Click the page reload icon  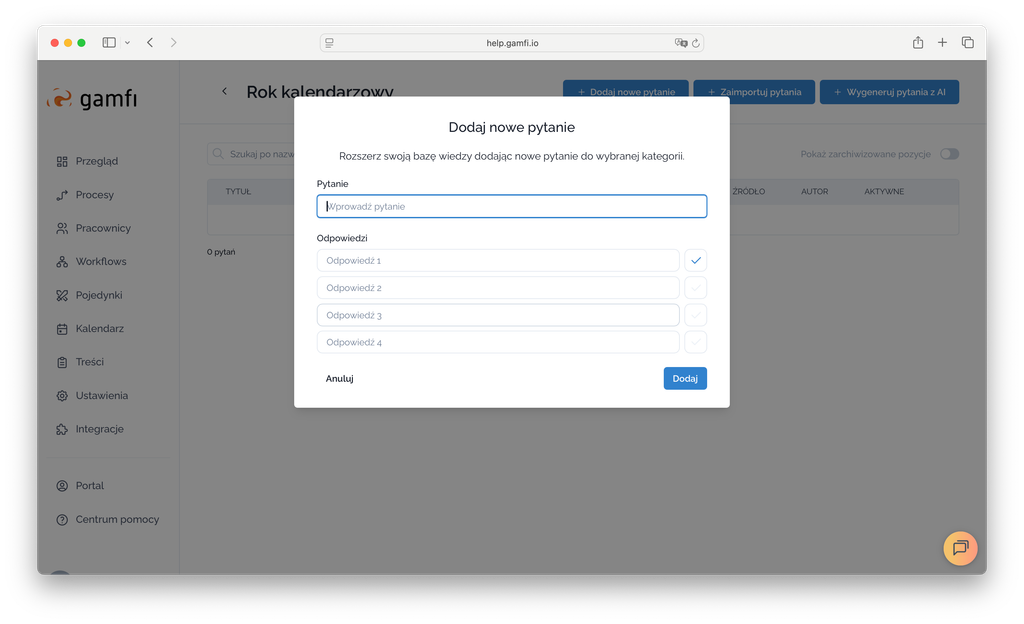click(x=696, y=43)
